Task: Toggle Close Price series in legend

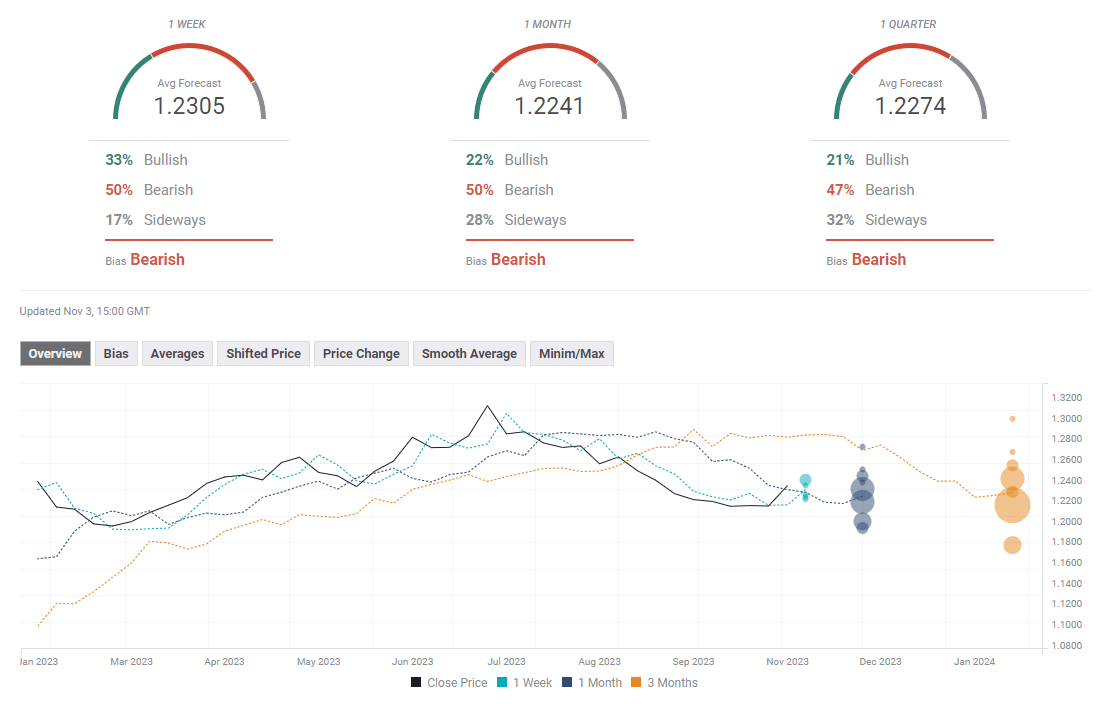Action: pos(449,683)
